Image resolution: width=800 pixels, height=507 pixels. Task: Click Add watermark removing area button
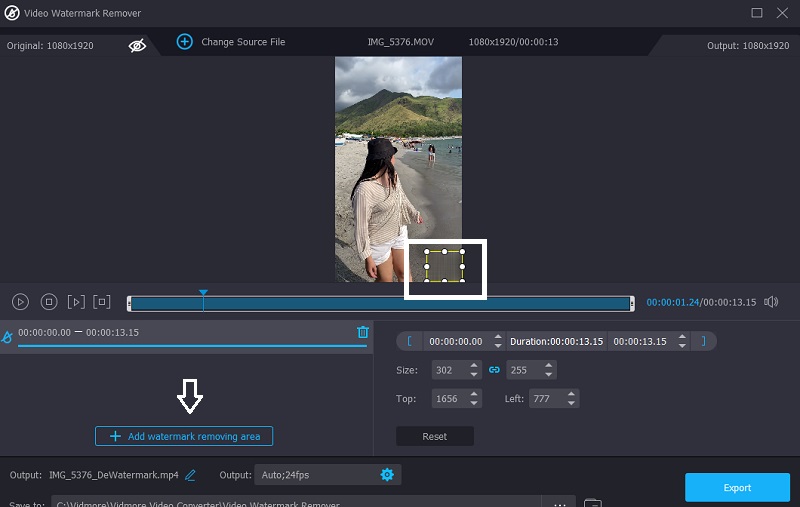pyautogui.click(x=184, y=436)
